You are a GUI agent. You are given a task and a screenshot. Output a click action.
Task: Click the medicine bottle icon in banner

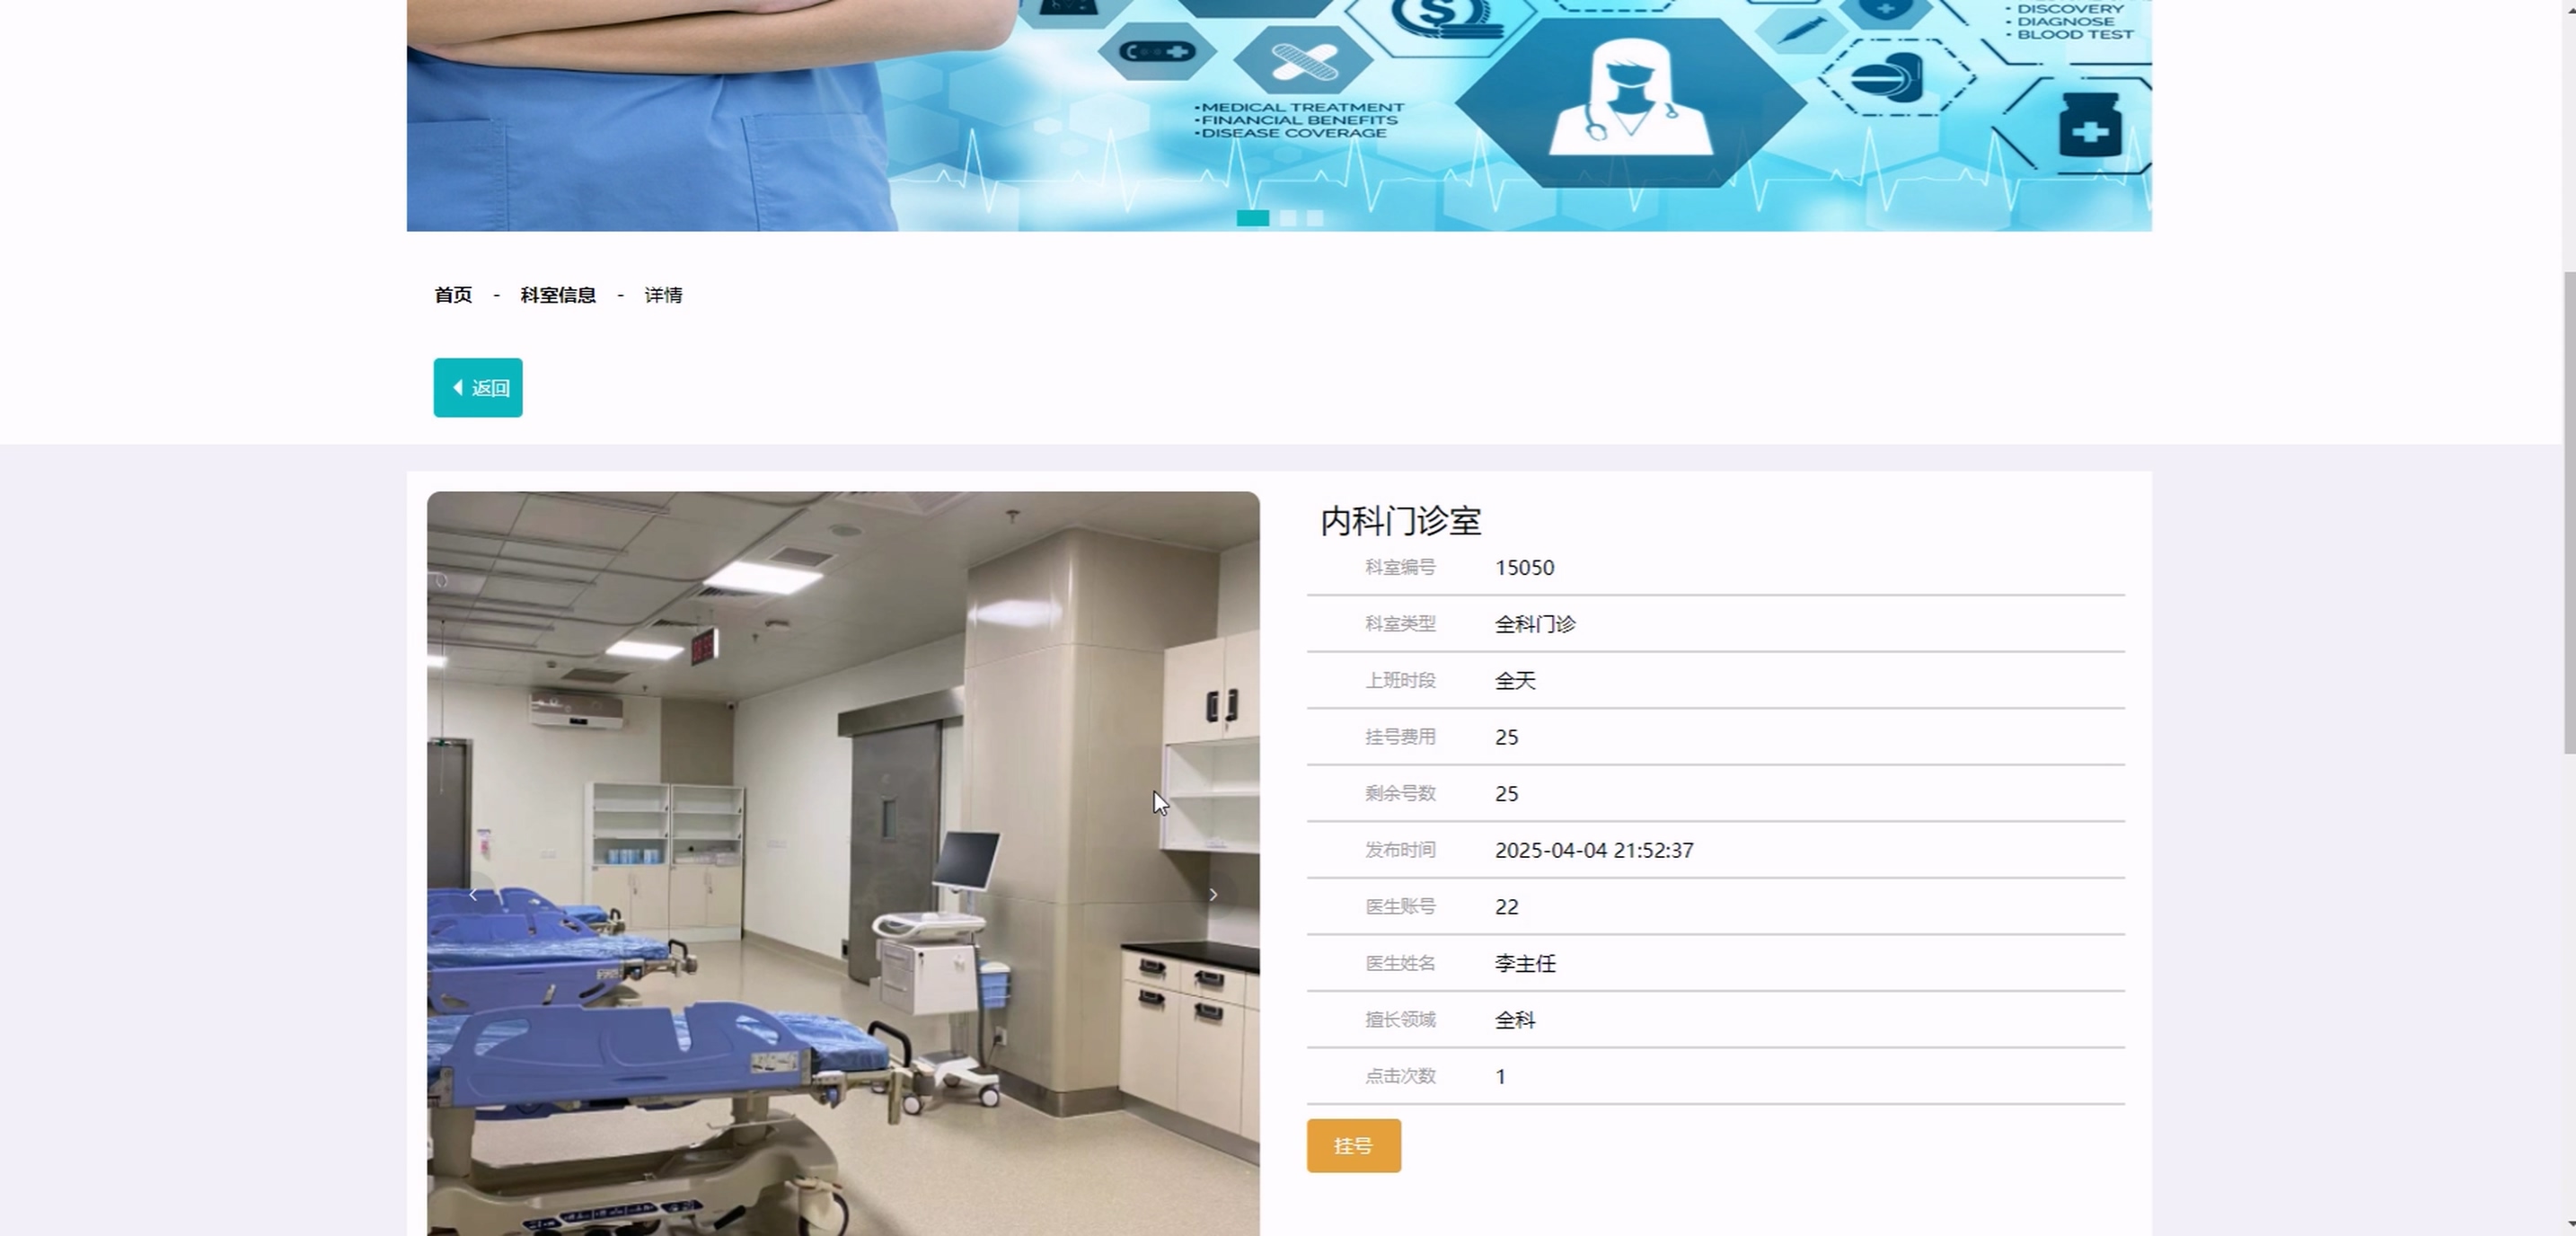coord(2090,125)
